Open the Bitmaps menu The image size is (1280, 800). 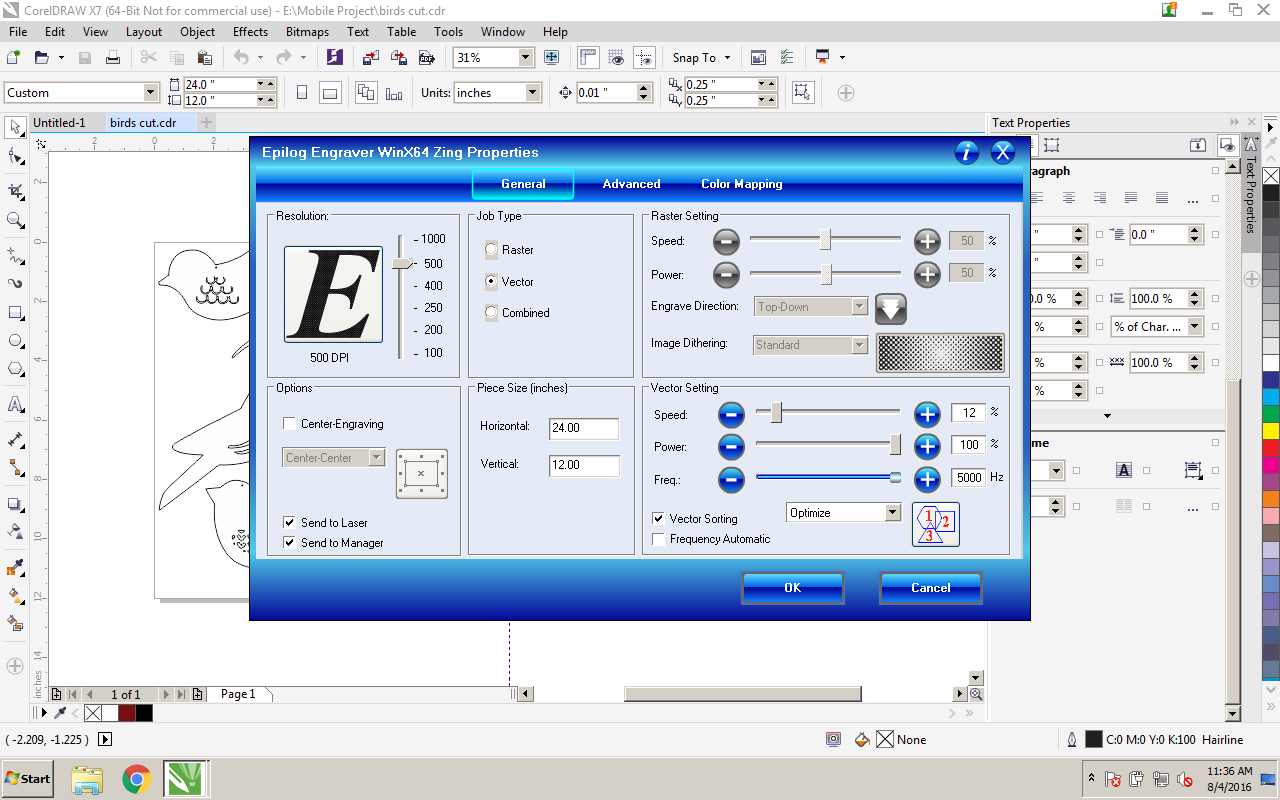pos(307,32)
